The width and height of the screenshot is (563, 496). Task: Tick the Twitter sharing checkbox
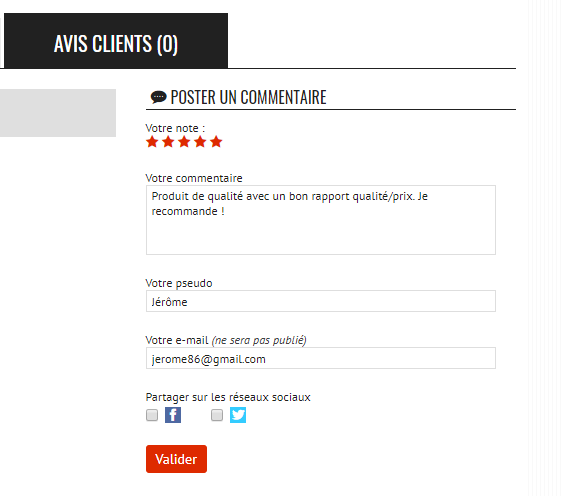[217, 415]
